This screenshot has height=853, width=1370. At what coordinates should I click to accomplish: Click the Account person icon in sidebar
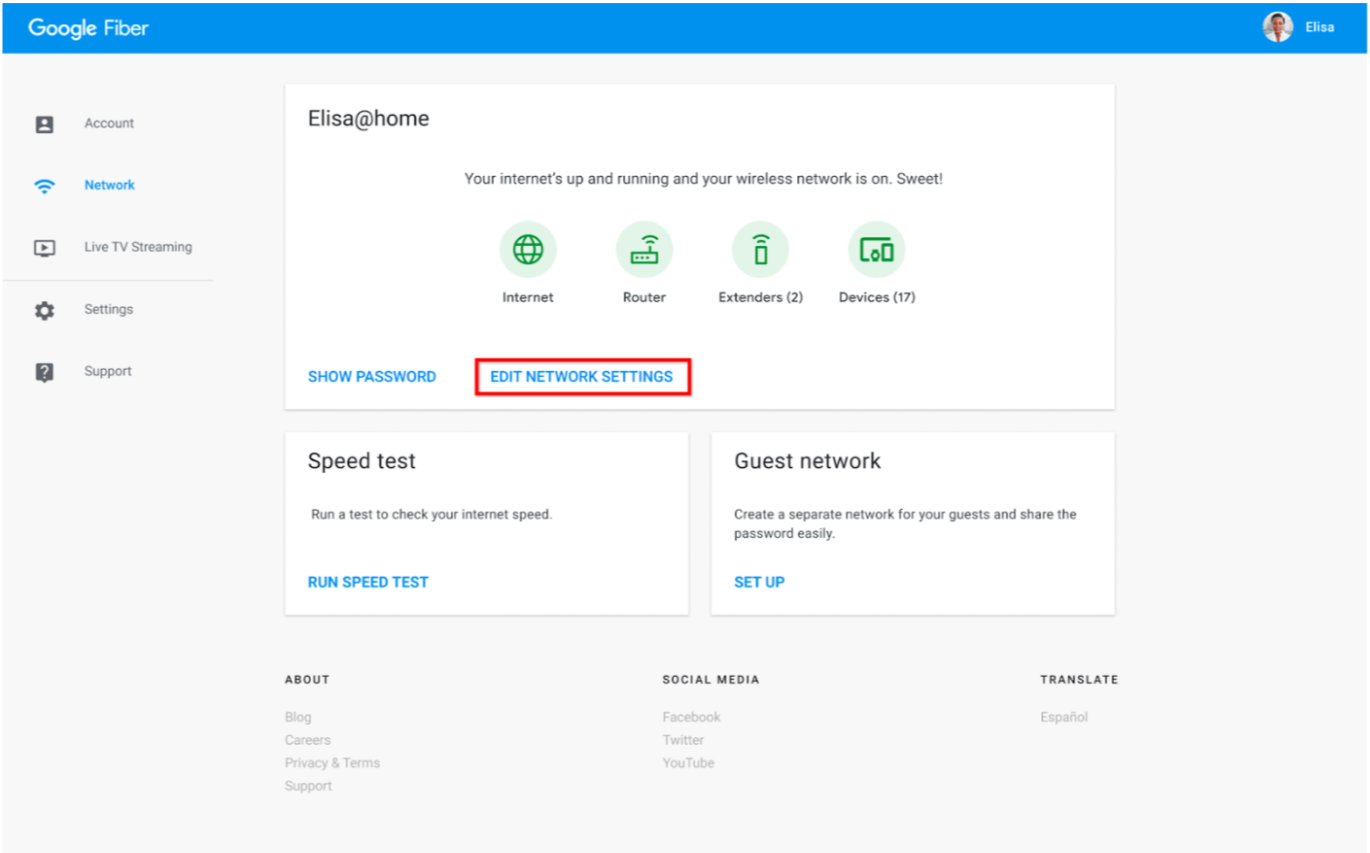[44, 123]
